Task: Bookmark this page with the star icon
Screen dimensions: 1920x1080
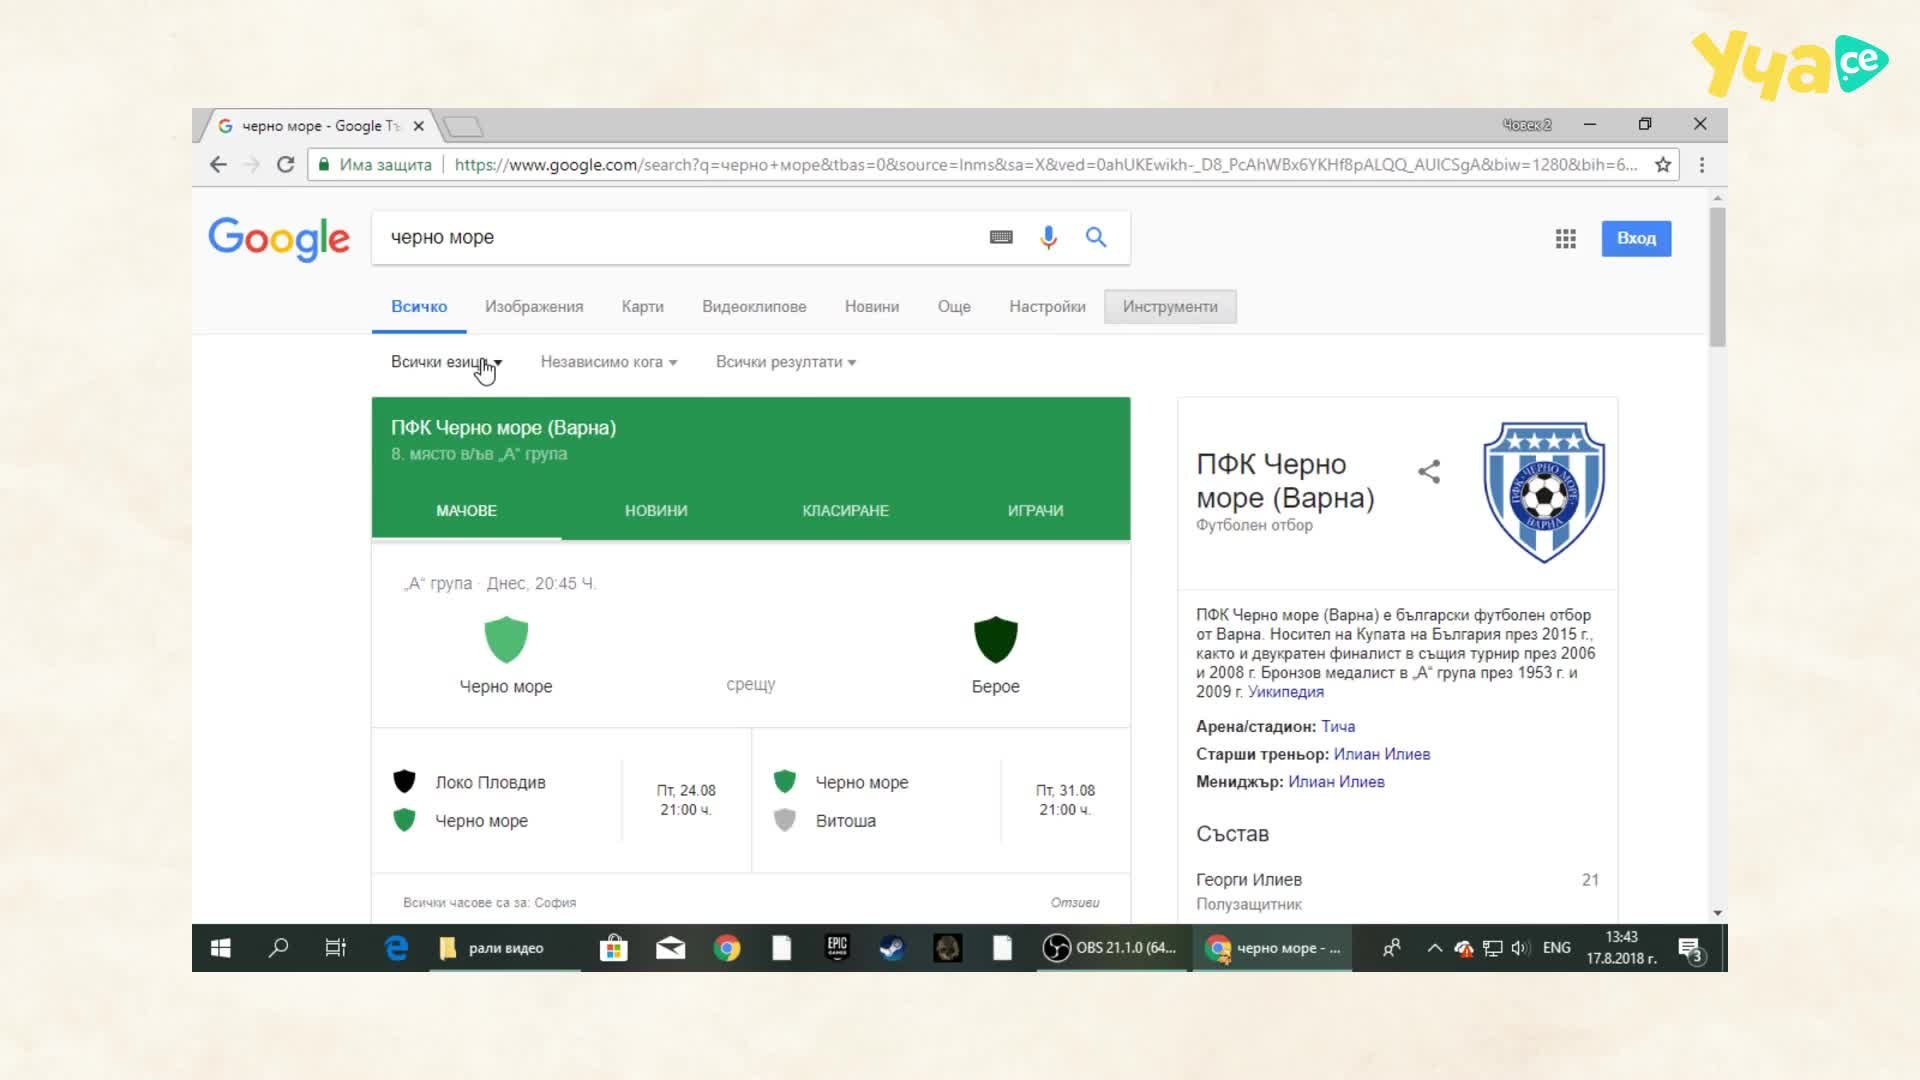Action: [1663, 165]
